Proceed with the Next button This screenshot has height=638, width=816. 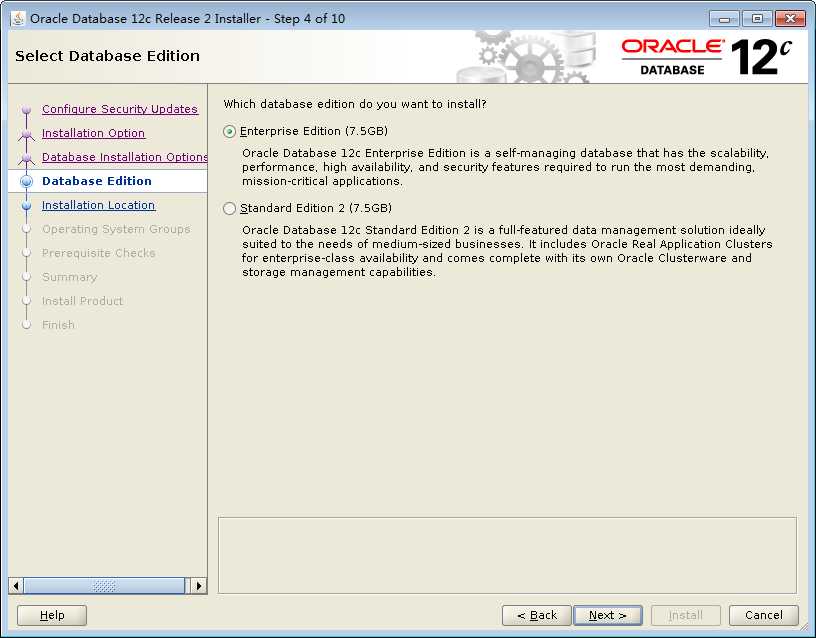pos(608,615)
